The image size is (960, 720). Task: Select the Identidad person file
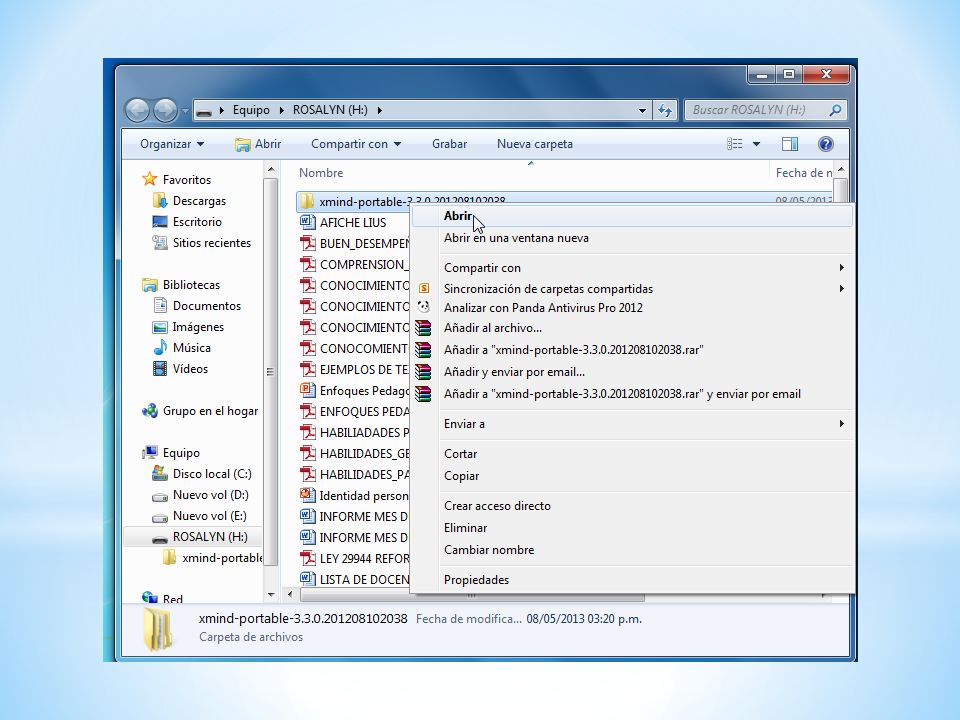[x=354, y=495]
